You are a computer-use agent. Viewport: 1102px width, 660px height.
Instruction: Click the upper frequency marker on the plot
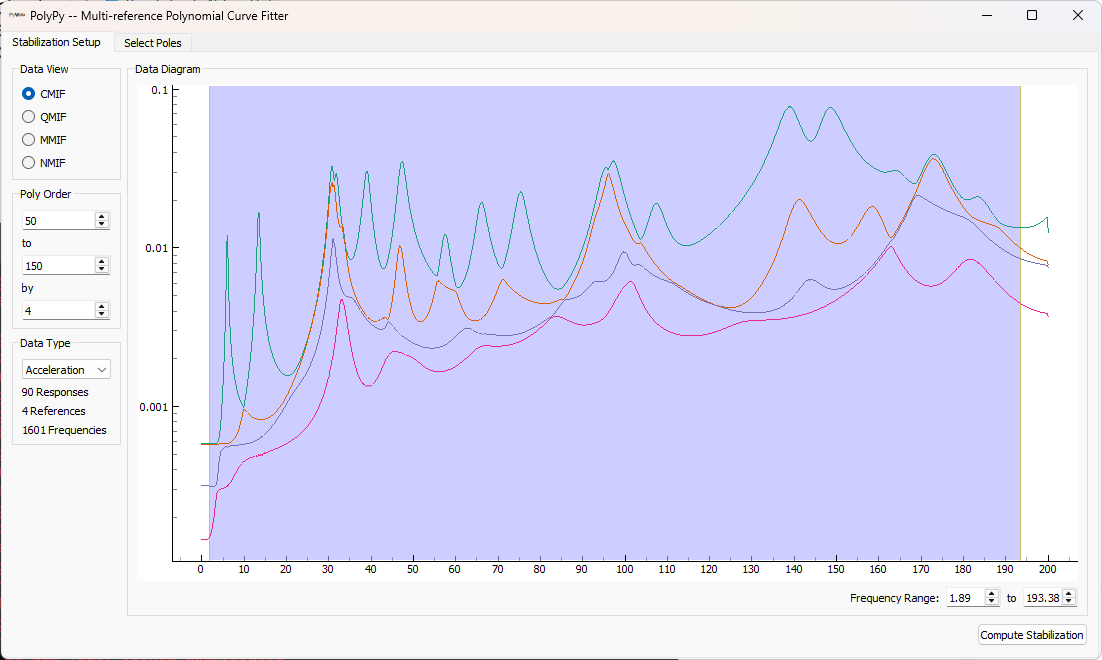[1019, 320]
